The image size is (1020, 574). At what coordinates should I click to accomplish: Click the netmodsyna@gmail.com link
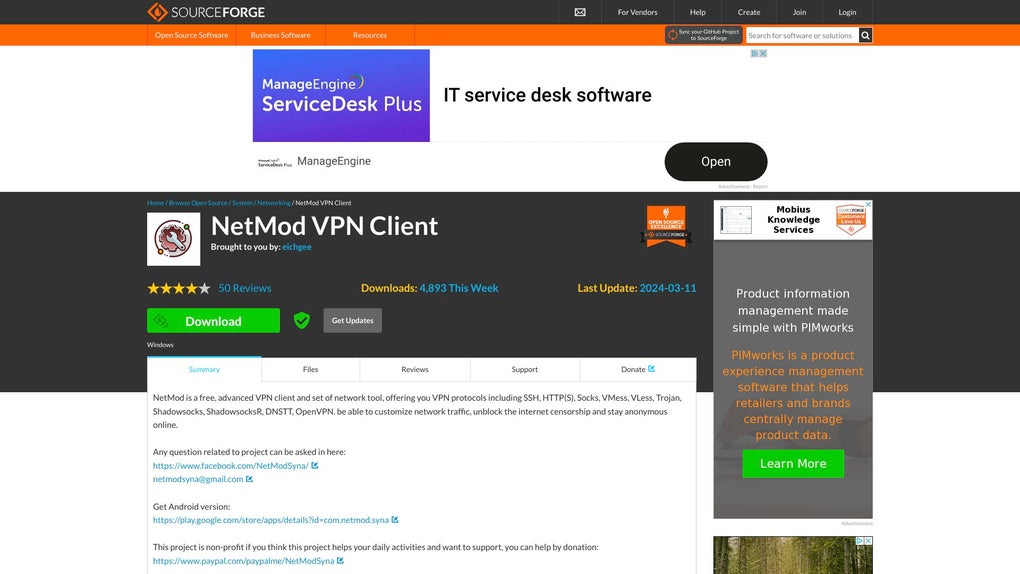(198, 479)
